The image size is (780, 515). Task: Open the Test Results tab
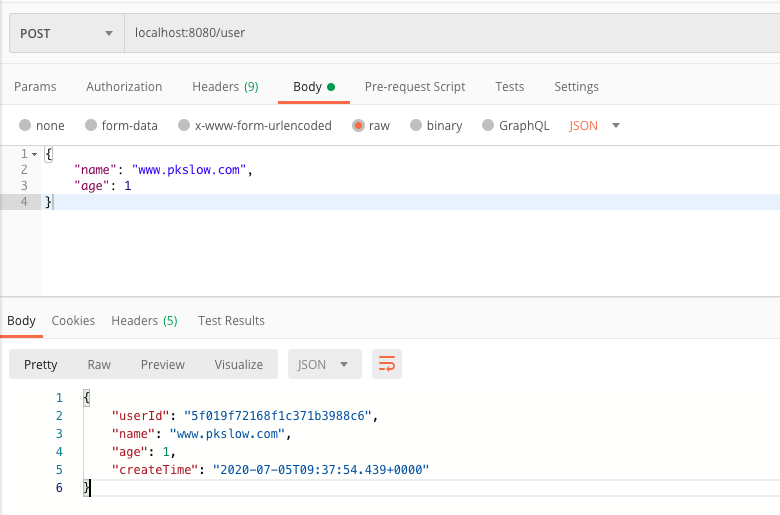point(231,320)
